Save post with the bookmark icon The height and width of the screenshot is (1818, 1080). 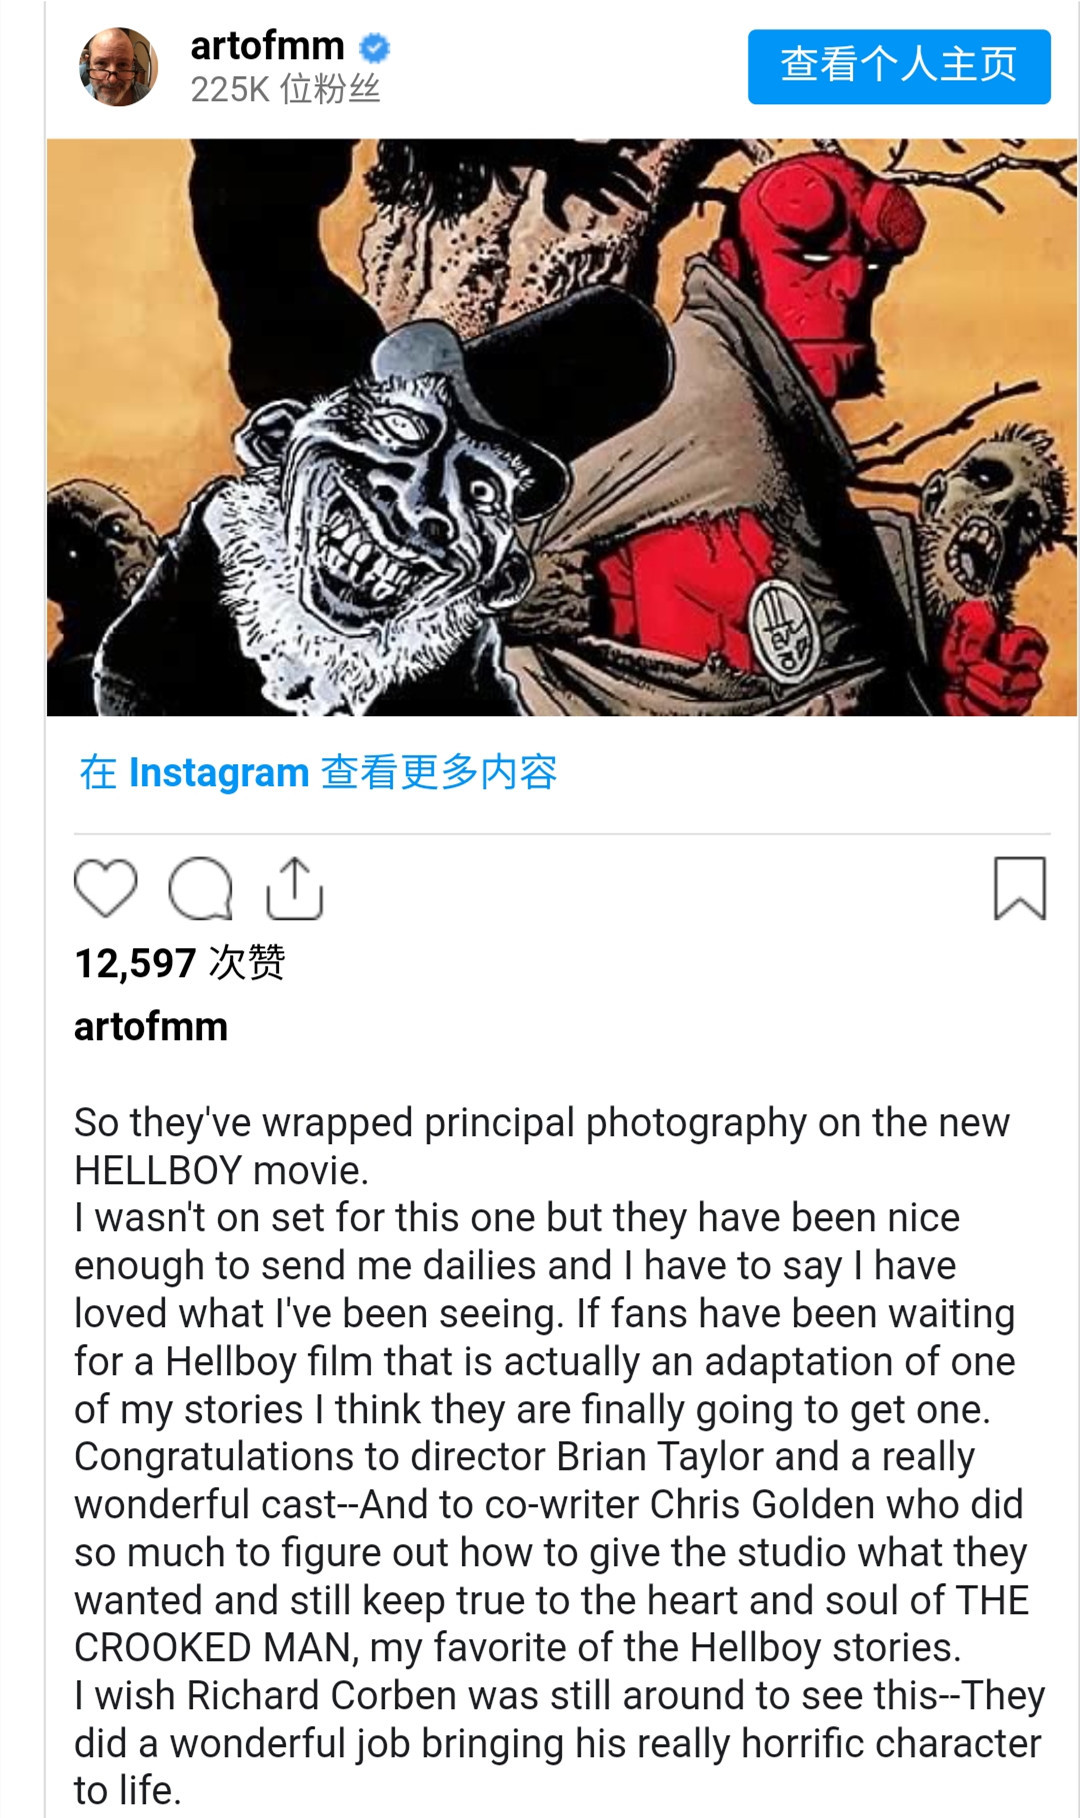tap(1019, 888)
